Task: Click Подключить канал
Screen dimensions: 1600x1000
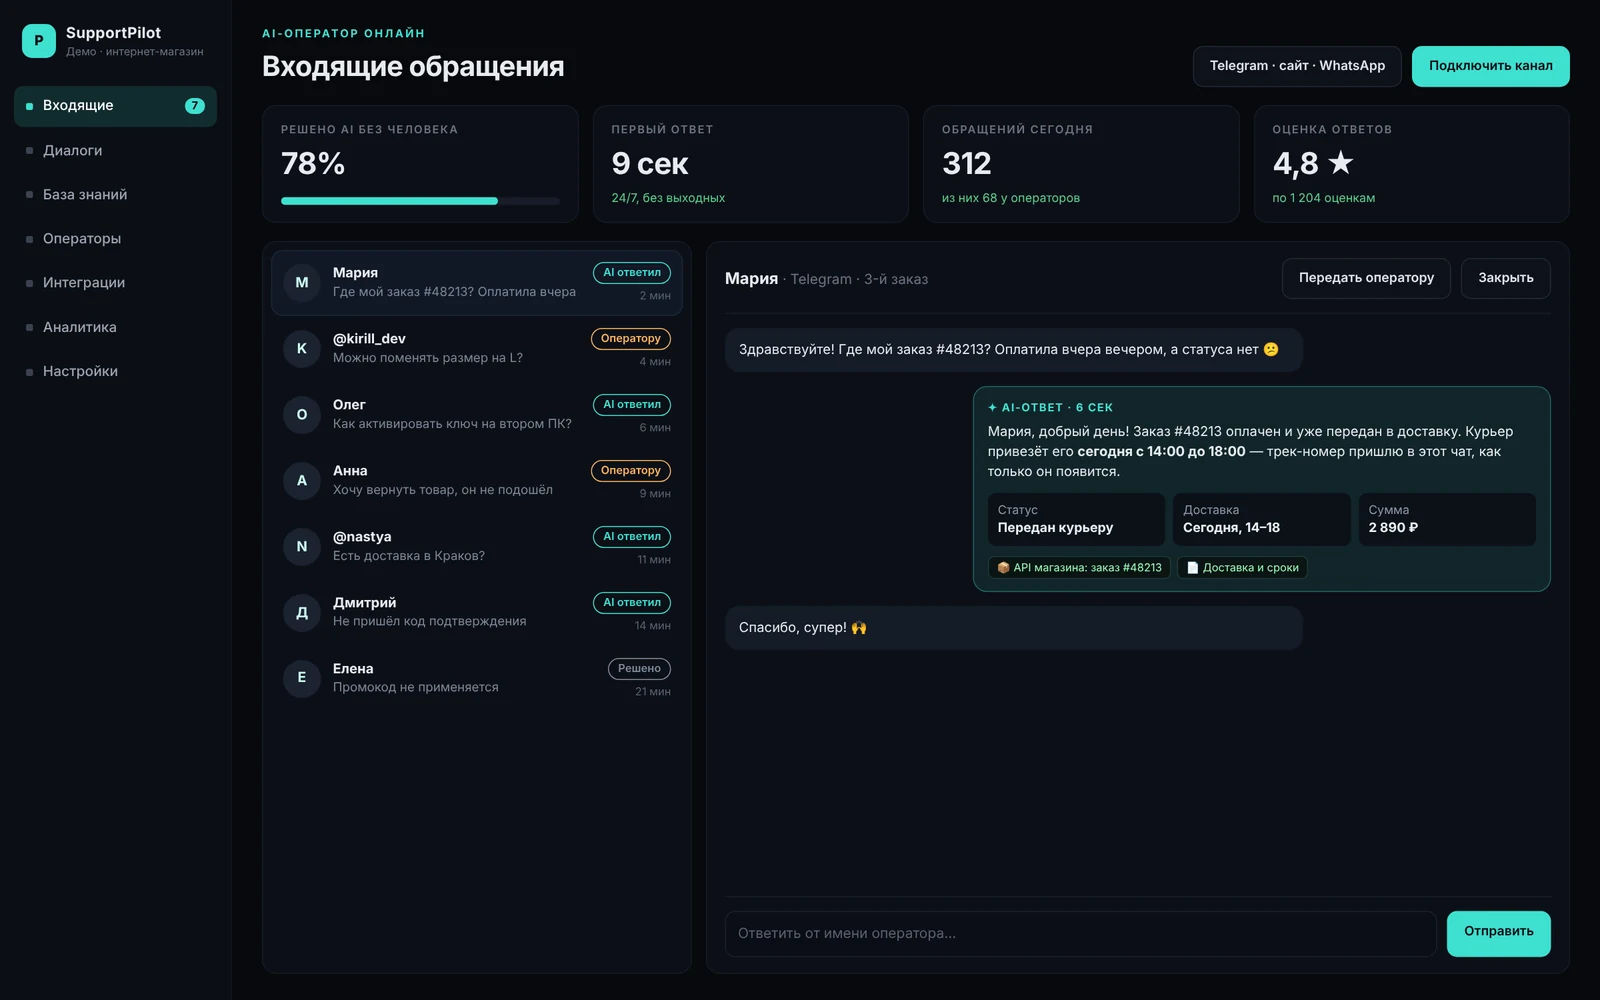Action: tap(1490, 66)
